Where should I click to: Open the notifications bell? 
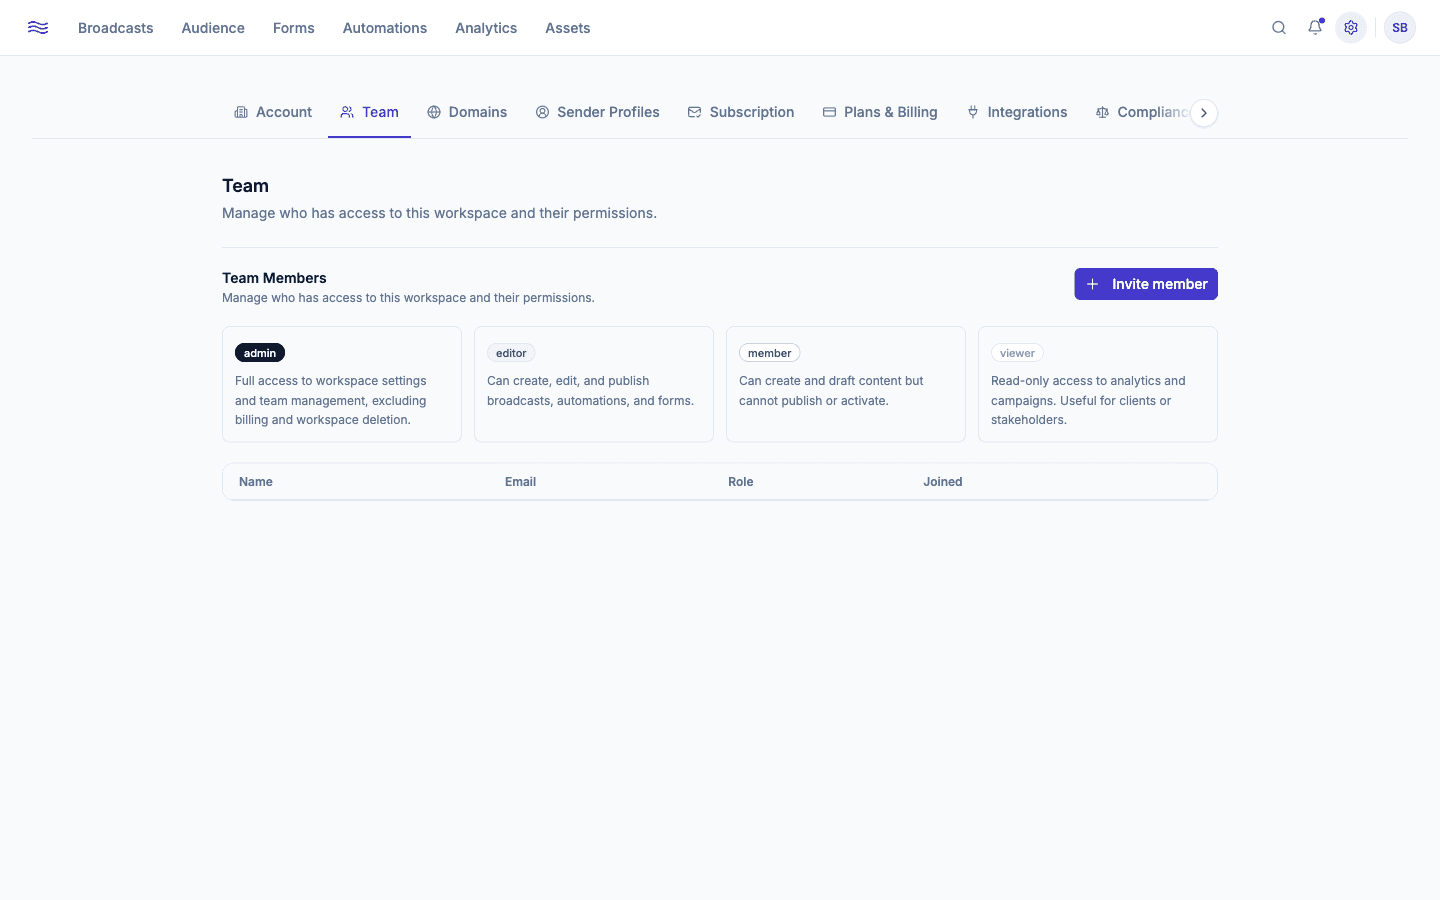coord(1315,28)
